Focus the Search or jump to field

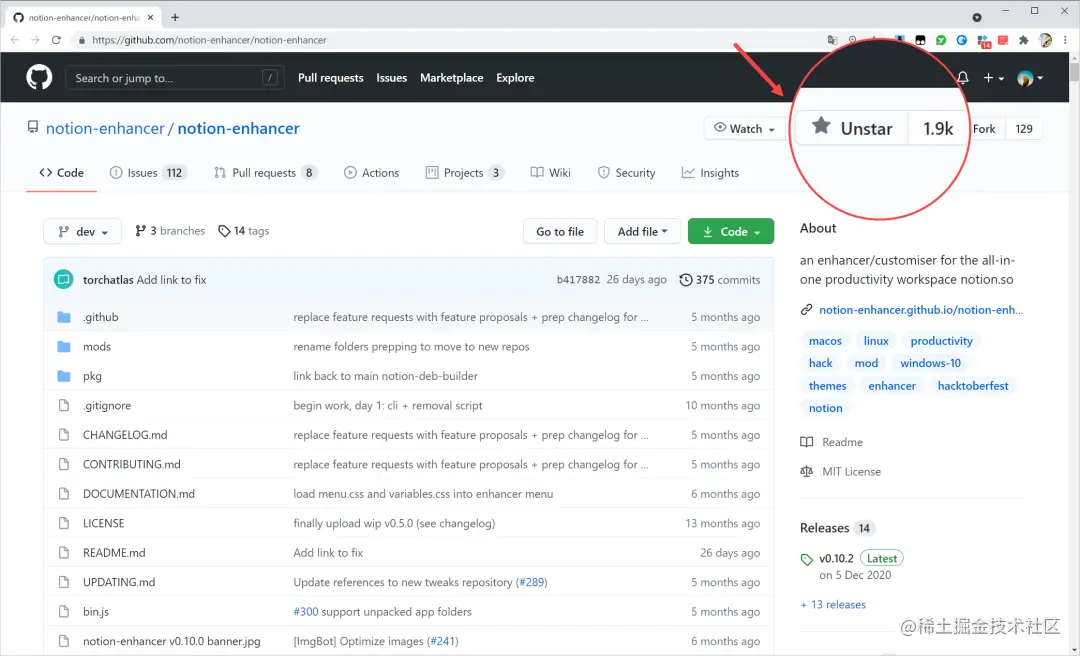coord(174,78)
